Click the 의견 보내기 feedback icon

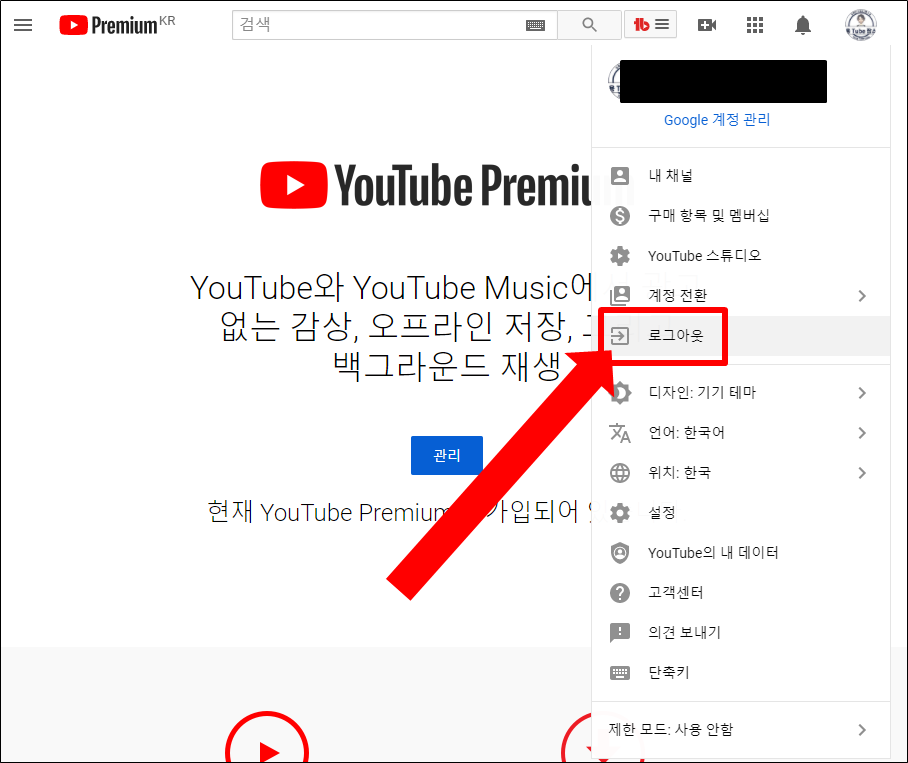click(620, 632)
